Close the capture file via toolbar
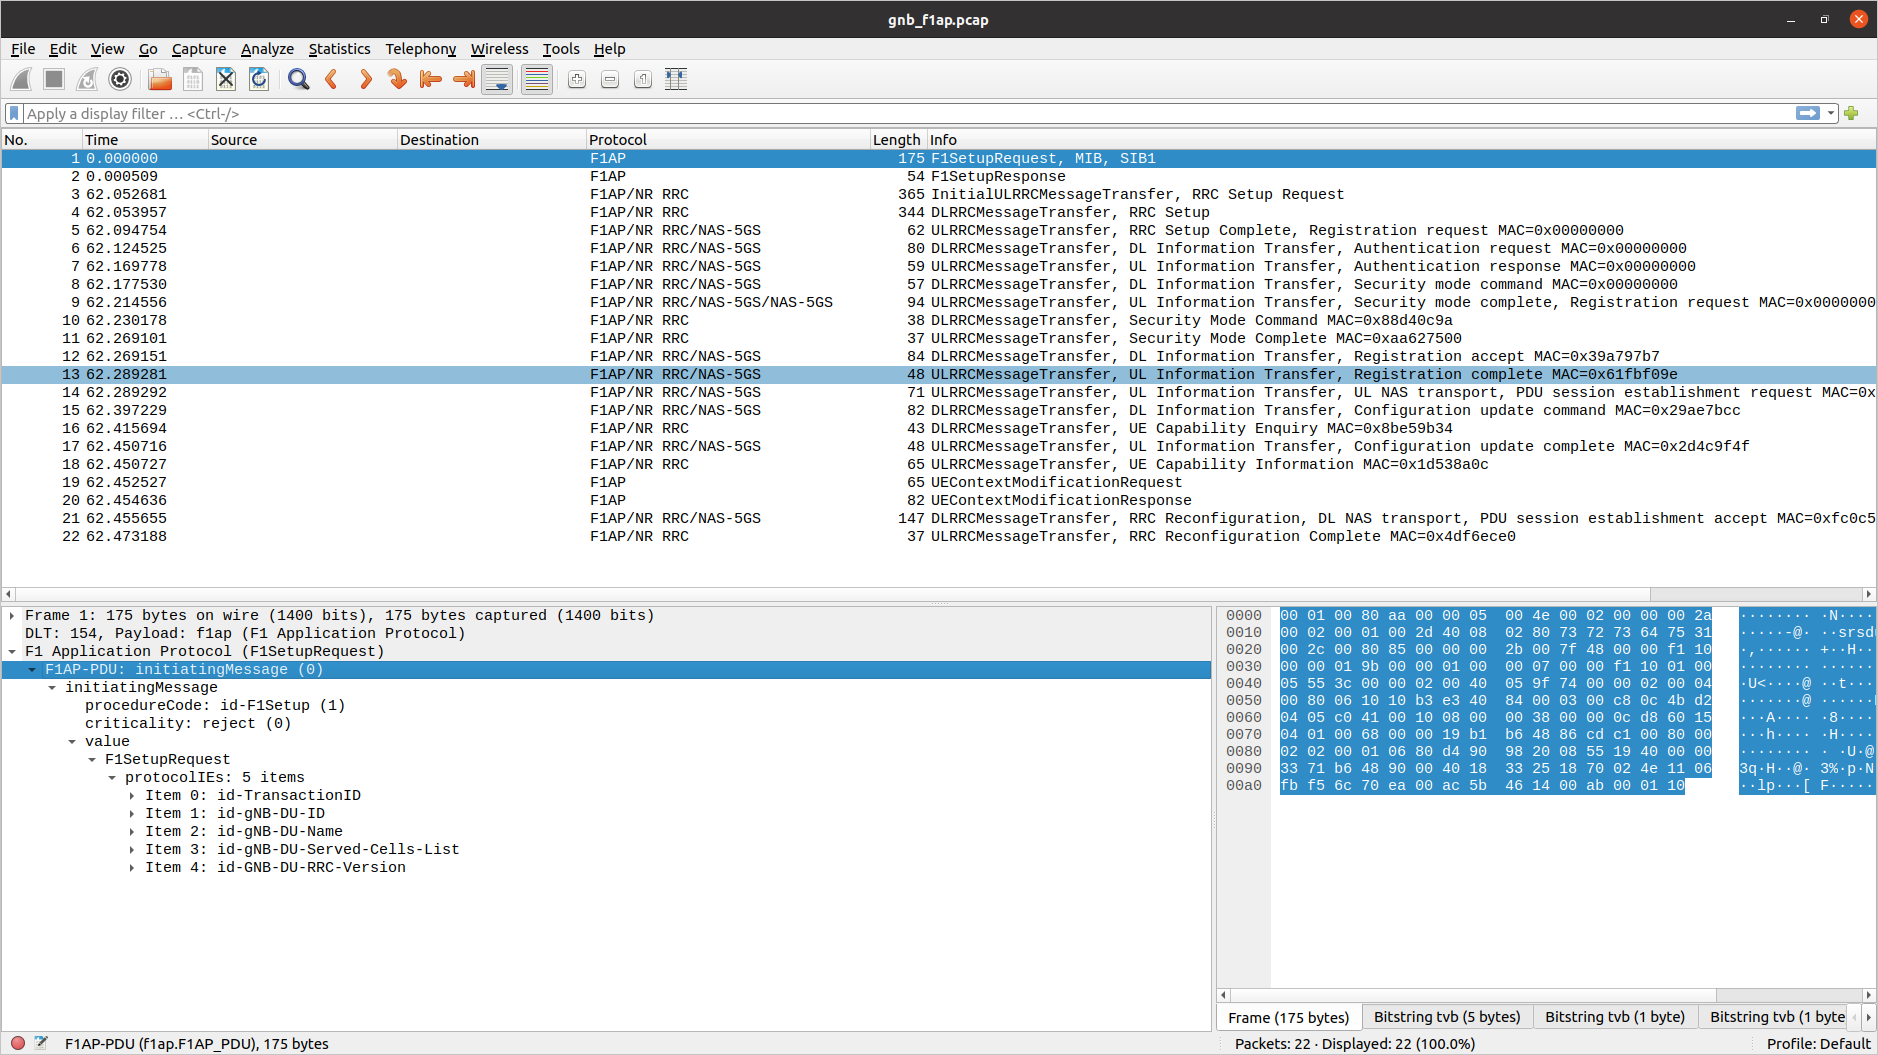The height and width of the screenshot is (1055, 1878). tap(226, 79)
